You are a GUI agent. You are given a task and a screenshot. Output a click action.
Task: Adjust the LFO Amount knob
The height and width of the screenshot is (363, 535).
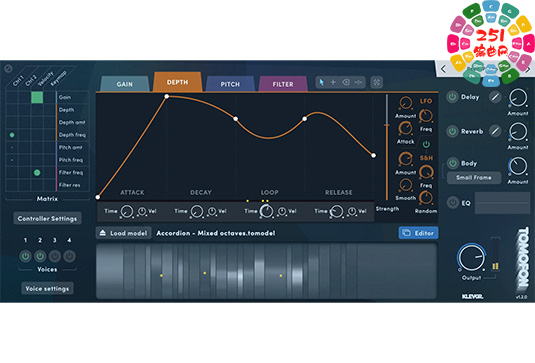point(405,103)
